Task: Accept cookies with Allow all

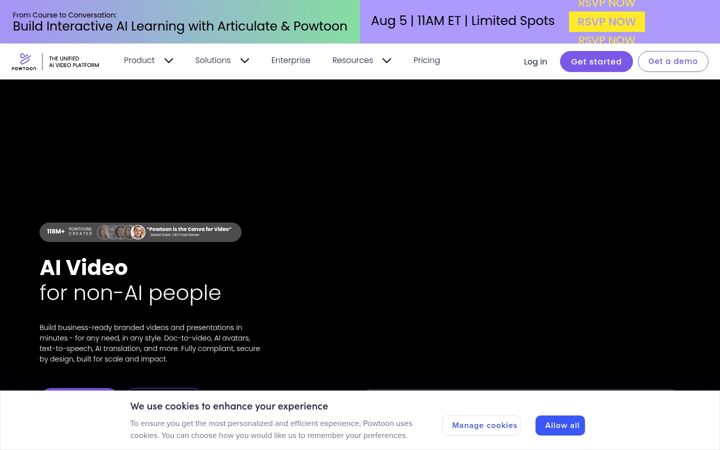Action: pos(562,426)
